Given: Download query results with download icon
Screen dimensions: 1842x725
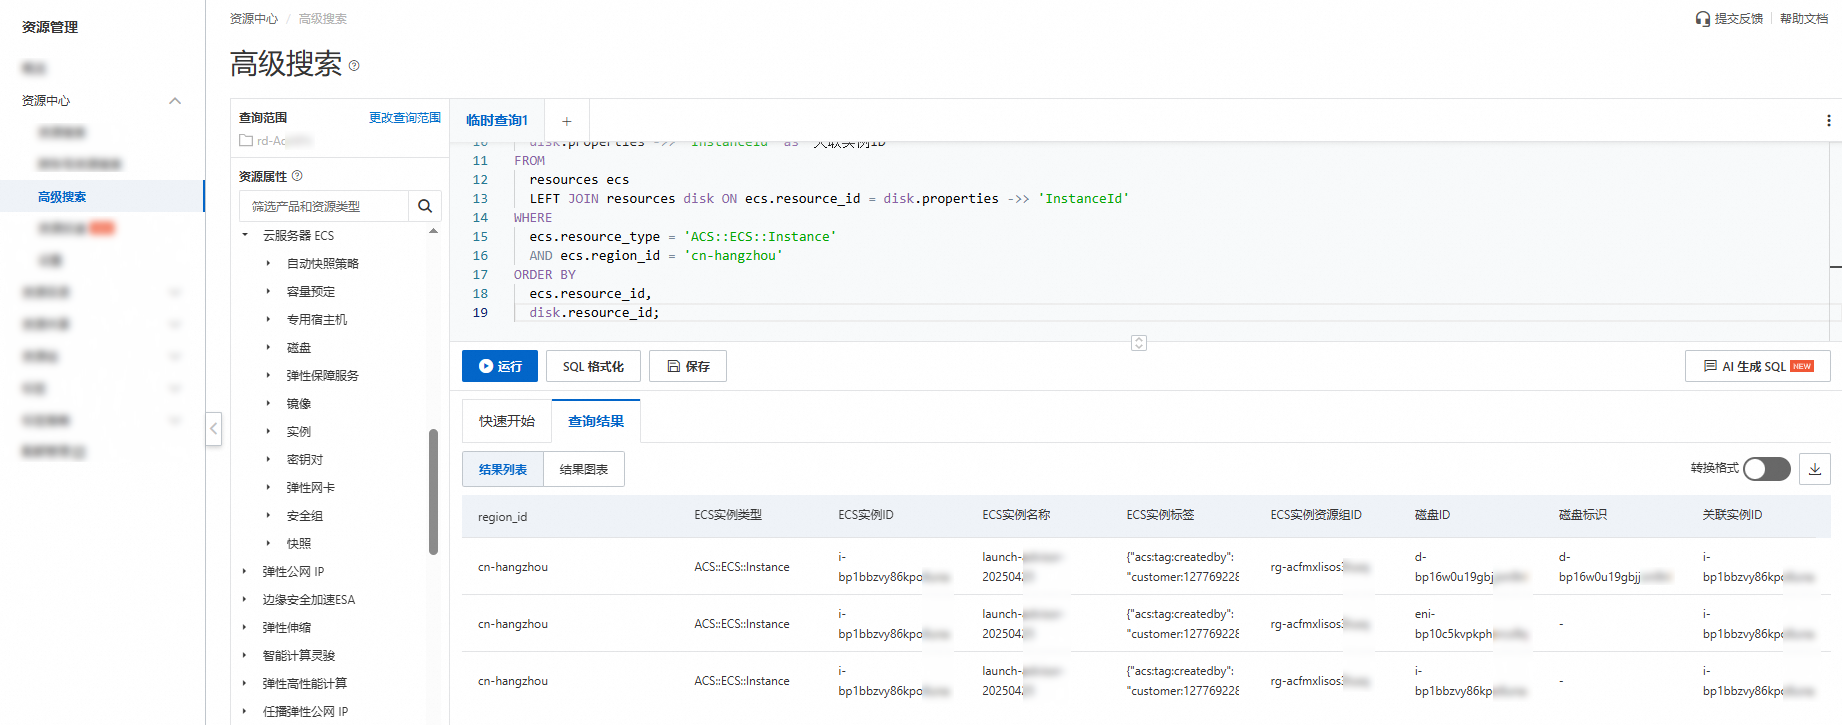Looking at the screenshot, I should (x=1815, y=469).
